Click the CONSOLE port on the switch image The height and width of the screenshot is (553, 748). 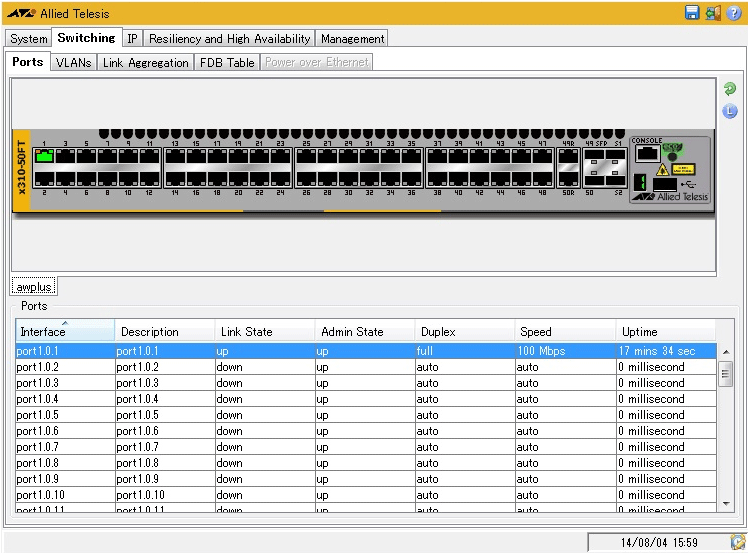pos(647,154)
